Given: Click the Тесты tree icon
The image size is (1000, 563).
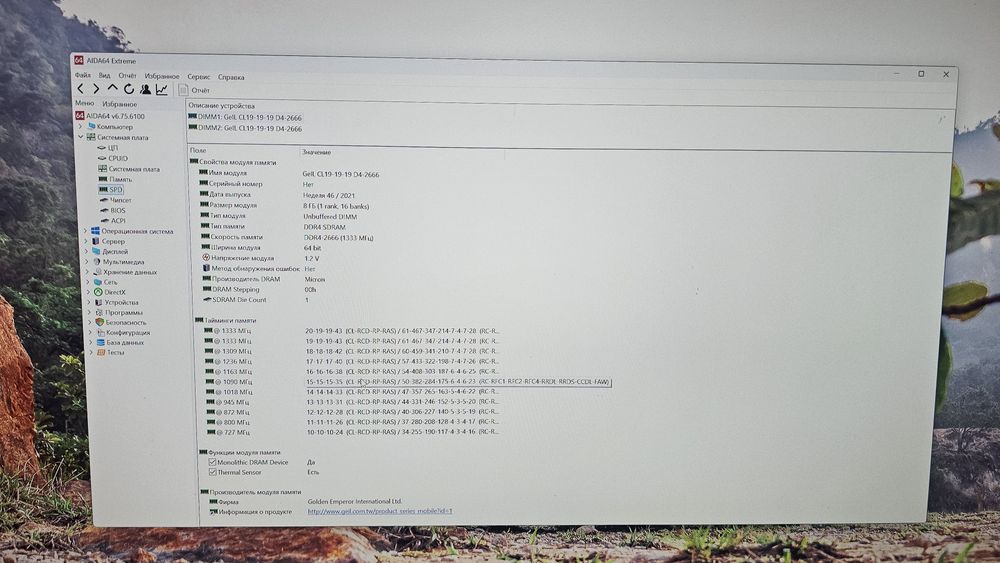Looking at the screenshot, I should coord(101,352).
